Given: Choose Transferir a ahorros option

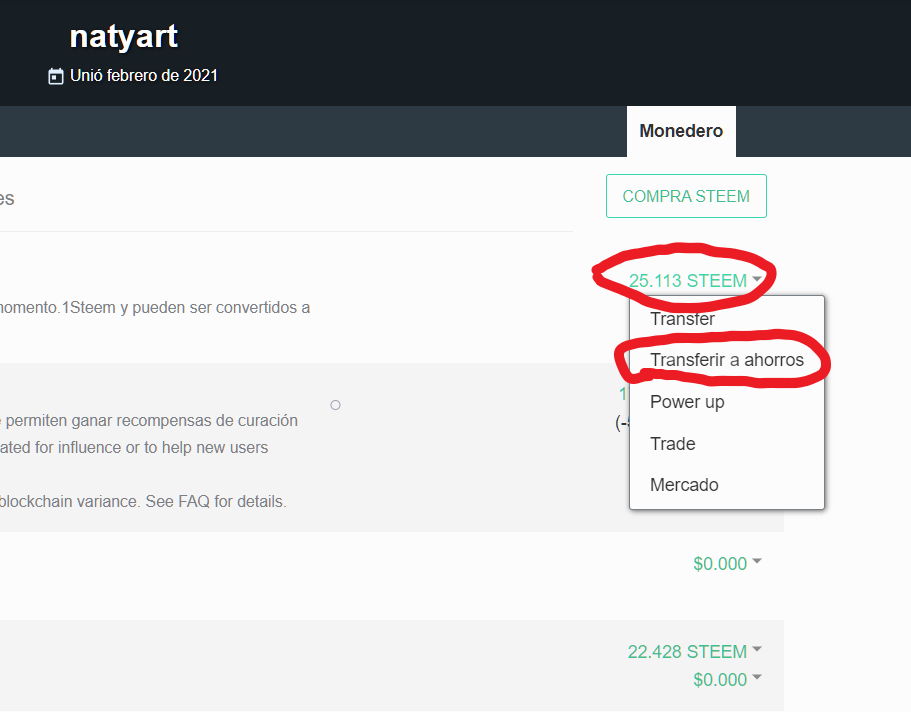Looking at the screenshot, I should tap(727, 360).
